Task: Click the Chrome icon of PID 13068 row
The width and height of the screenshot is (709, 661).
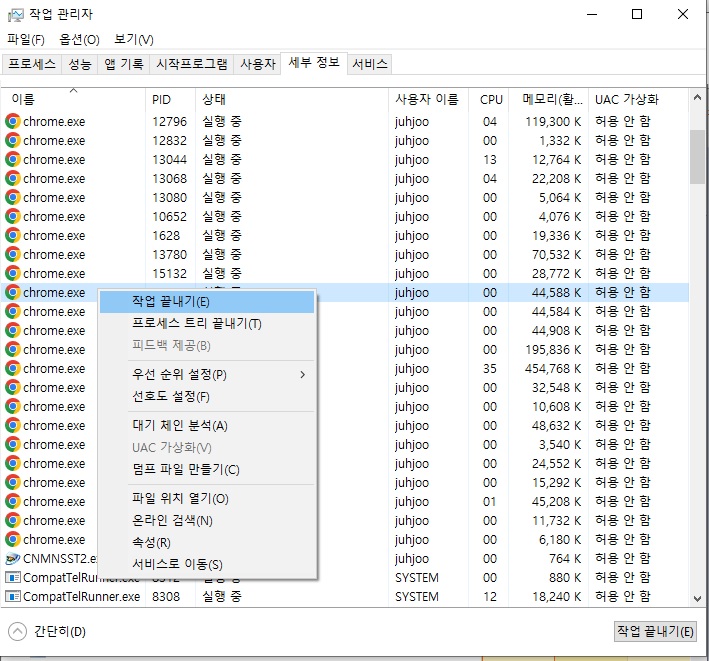Action: coord(13,178)
